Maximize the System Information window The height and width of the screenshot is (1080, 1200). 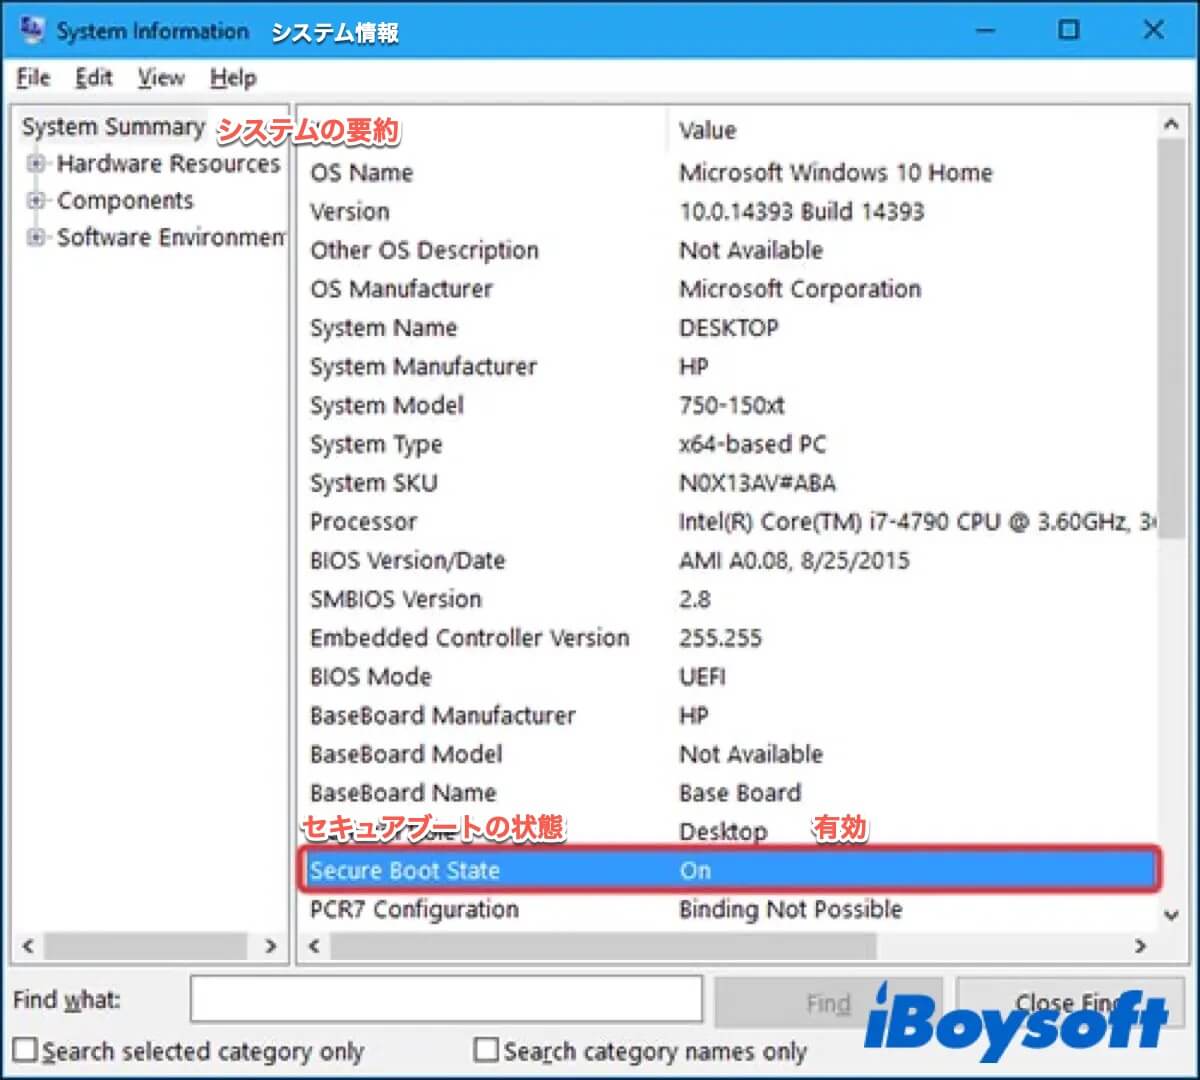[1069, 30]
